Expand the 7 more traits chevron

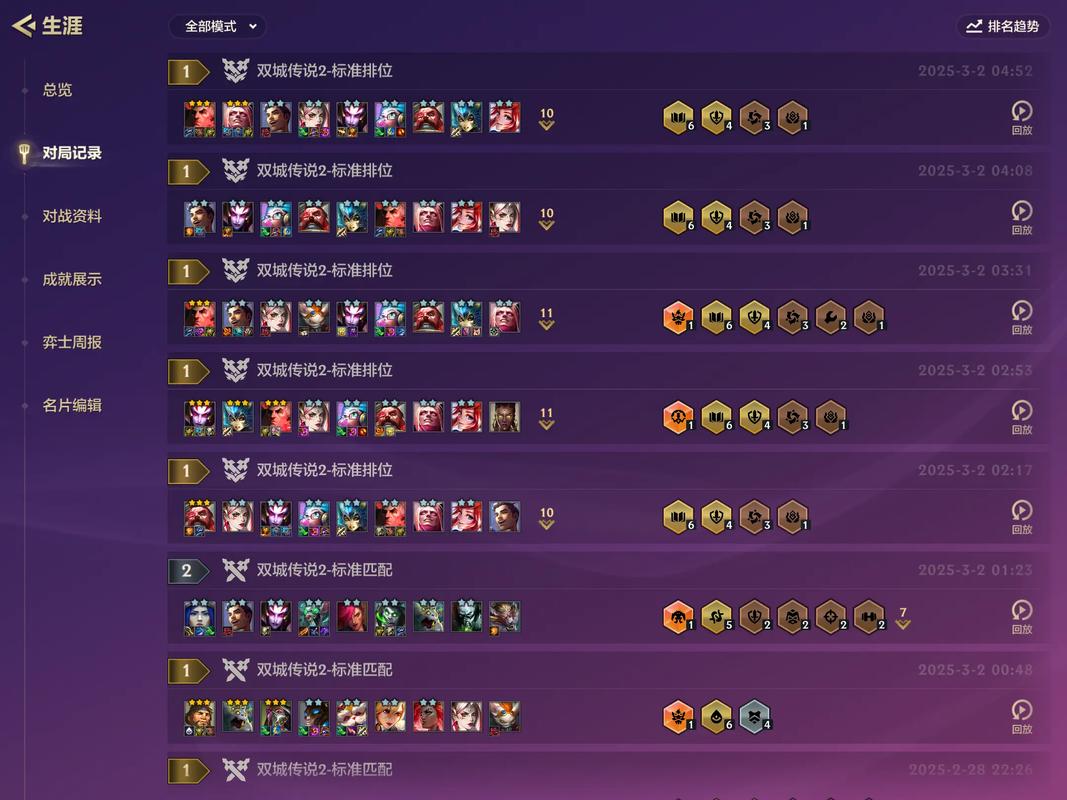(903, 618)
